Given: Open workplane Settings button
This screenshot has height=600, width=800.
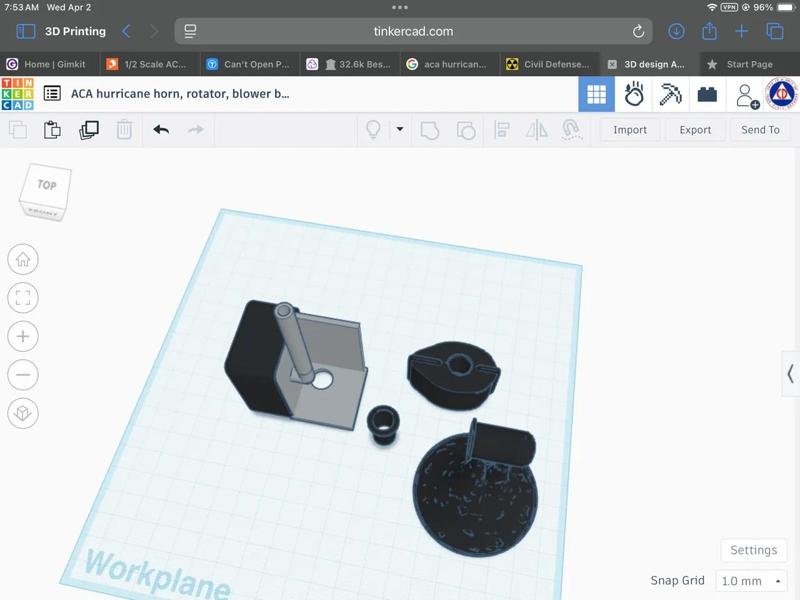Looking at the screenshot, I should pyautogui.click(x=754, y=550).
